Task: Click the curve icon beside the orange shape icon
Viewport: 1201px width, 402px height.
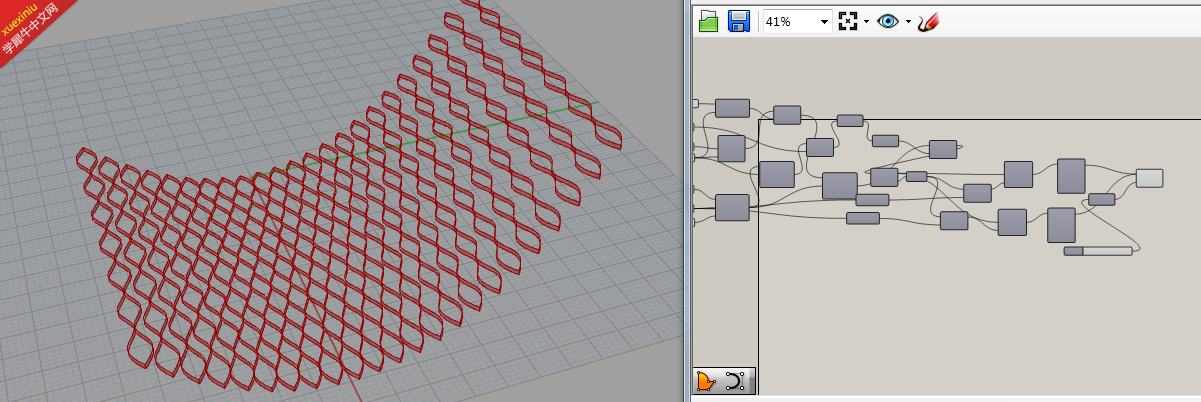Action: click(735, 381)
